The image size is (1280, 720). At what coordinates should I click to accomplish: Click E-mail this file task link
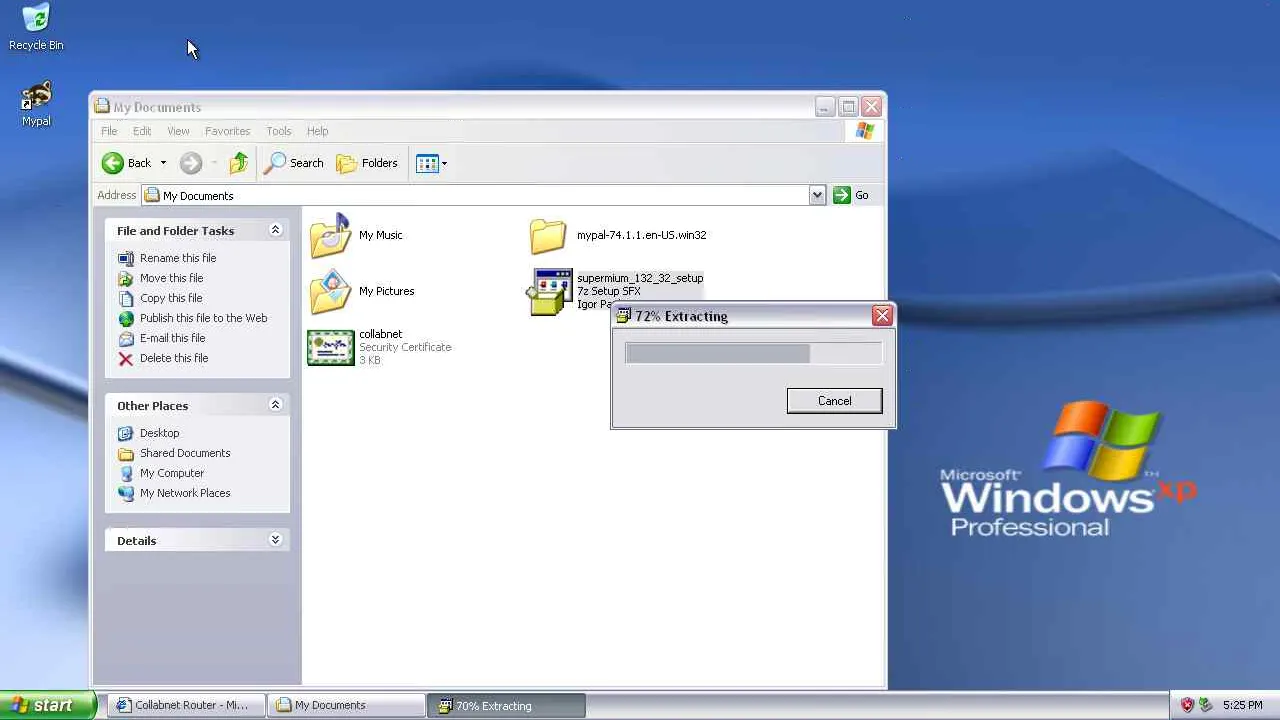pos(172,338)
